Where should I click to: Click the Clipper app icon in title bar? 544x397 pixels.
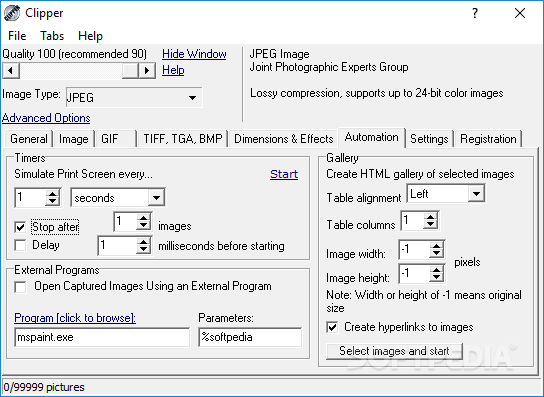pyautogui.click(x=11, y=13)
